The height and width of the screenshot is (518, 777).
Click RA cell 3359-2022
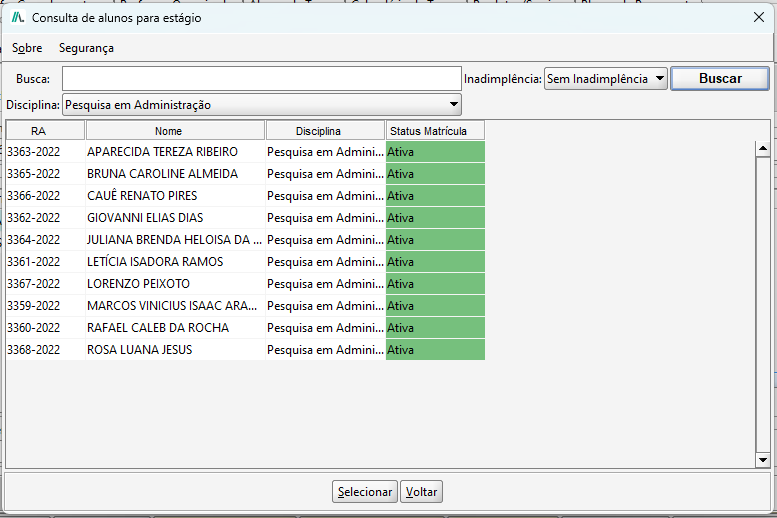(46, 306)
